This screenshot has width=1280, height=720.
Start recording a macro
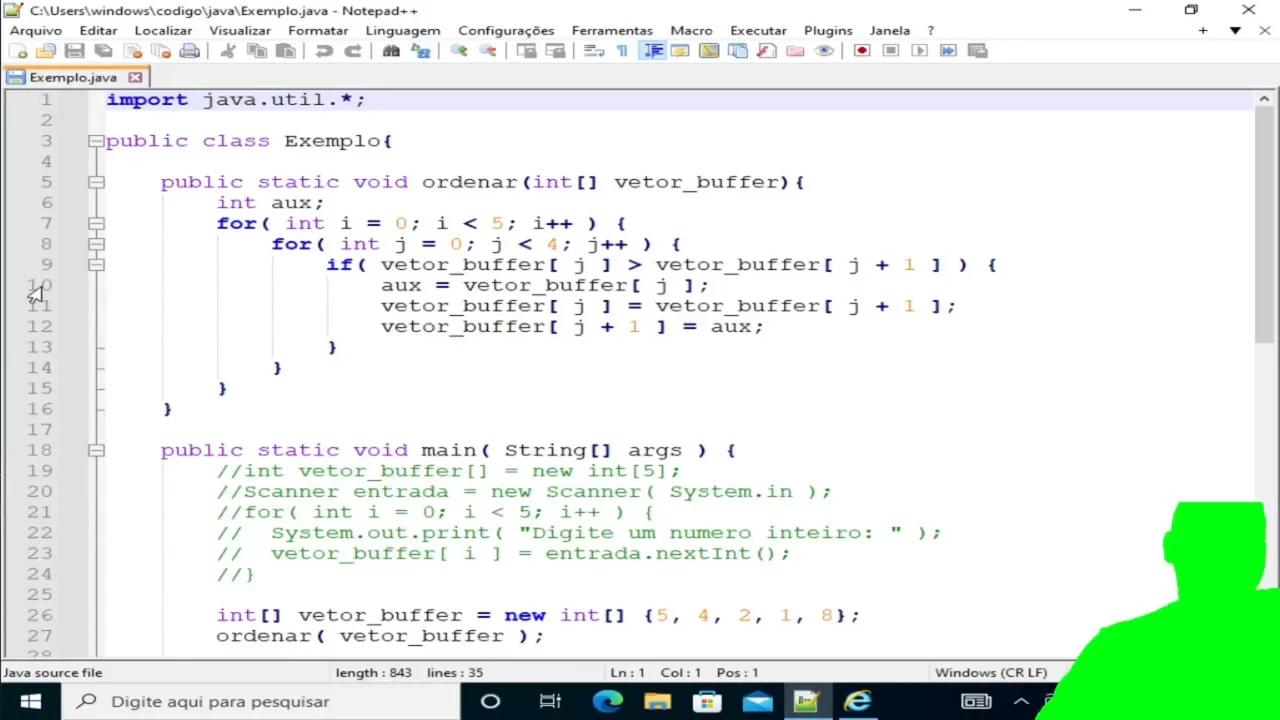pos(861,51)
